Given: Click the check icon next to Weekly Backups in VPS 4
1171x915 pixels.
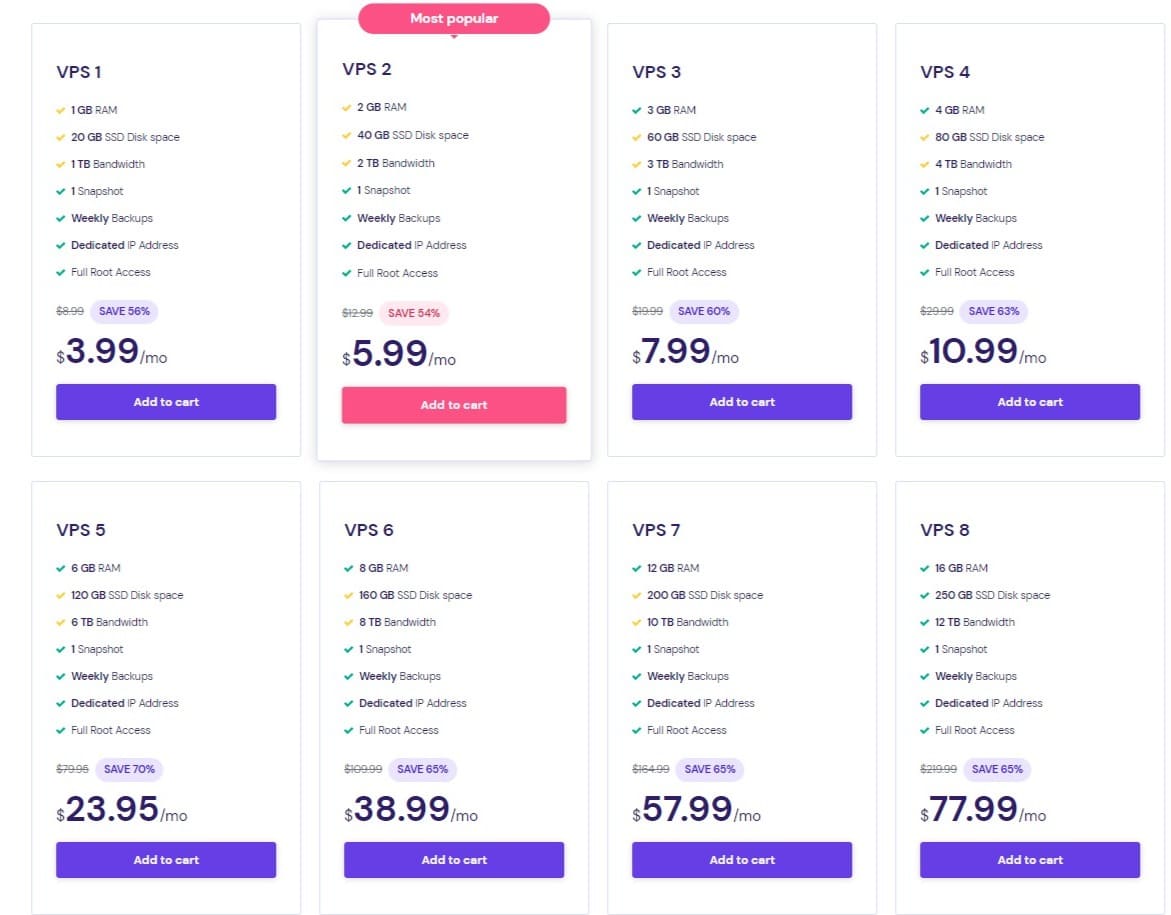Looking at the screenshot, I should click(925, 218).
